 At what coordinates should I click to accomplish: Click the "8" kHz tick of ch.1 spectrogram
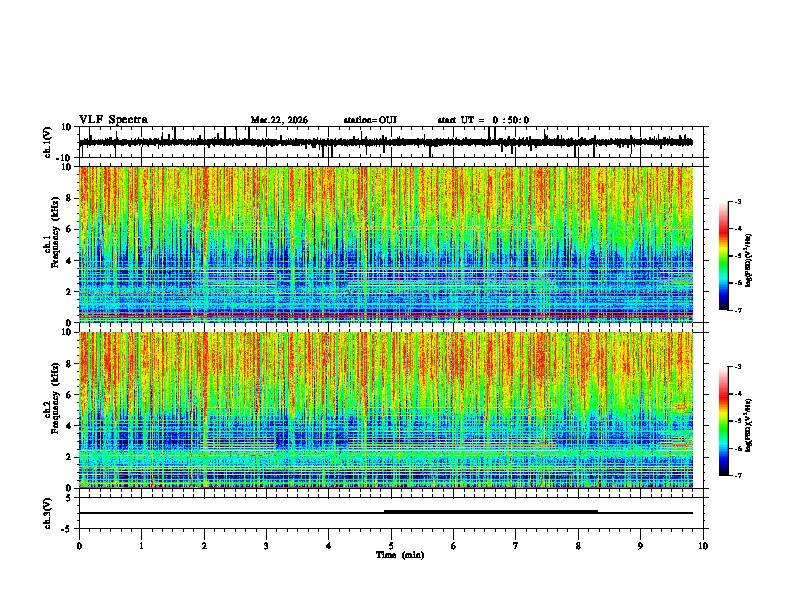(69, 198)
